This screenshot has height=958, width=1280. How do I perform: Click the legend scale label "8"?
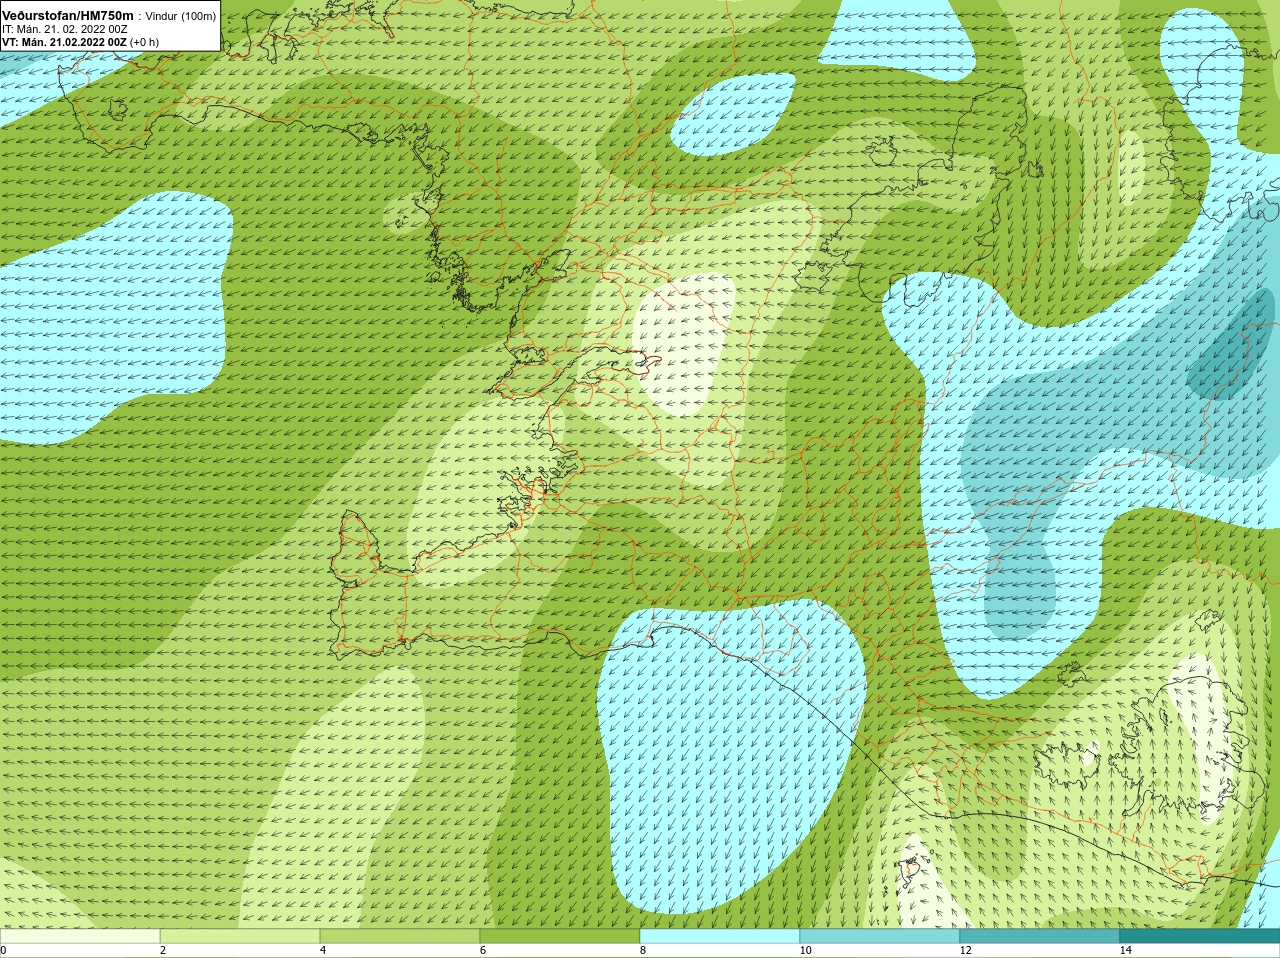(x=642, y=950)
